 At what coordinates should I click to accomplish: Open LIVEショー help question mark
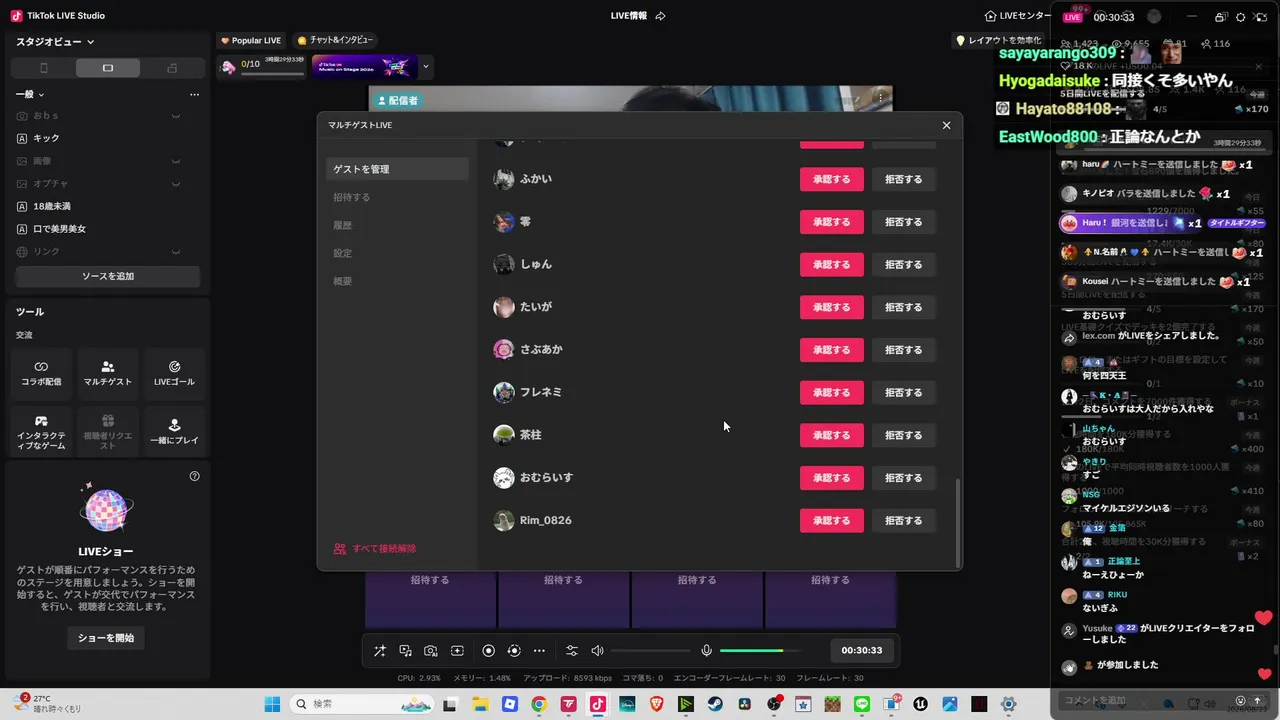pyautogui.click(x=194, y=476)
